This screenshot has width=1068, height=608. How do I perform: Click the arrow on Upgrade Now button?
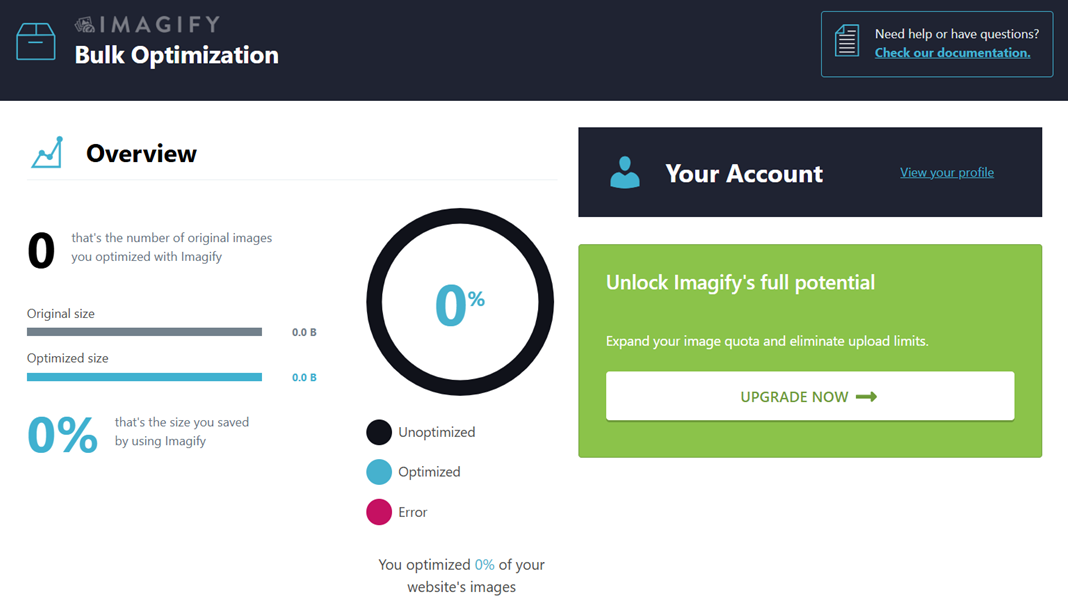(867, 397)
